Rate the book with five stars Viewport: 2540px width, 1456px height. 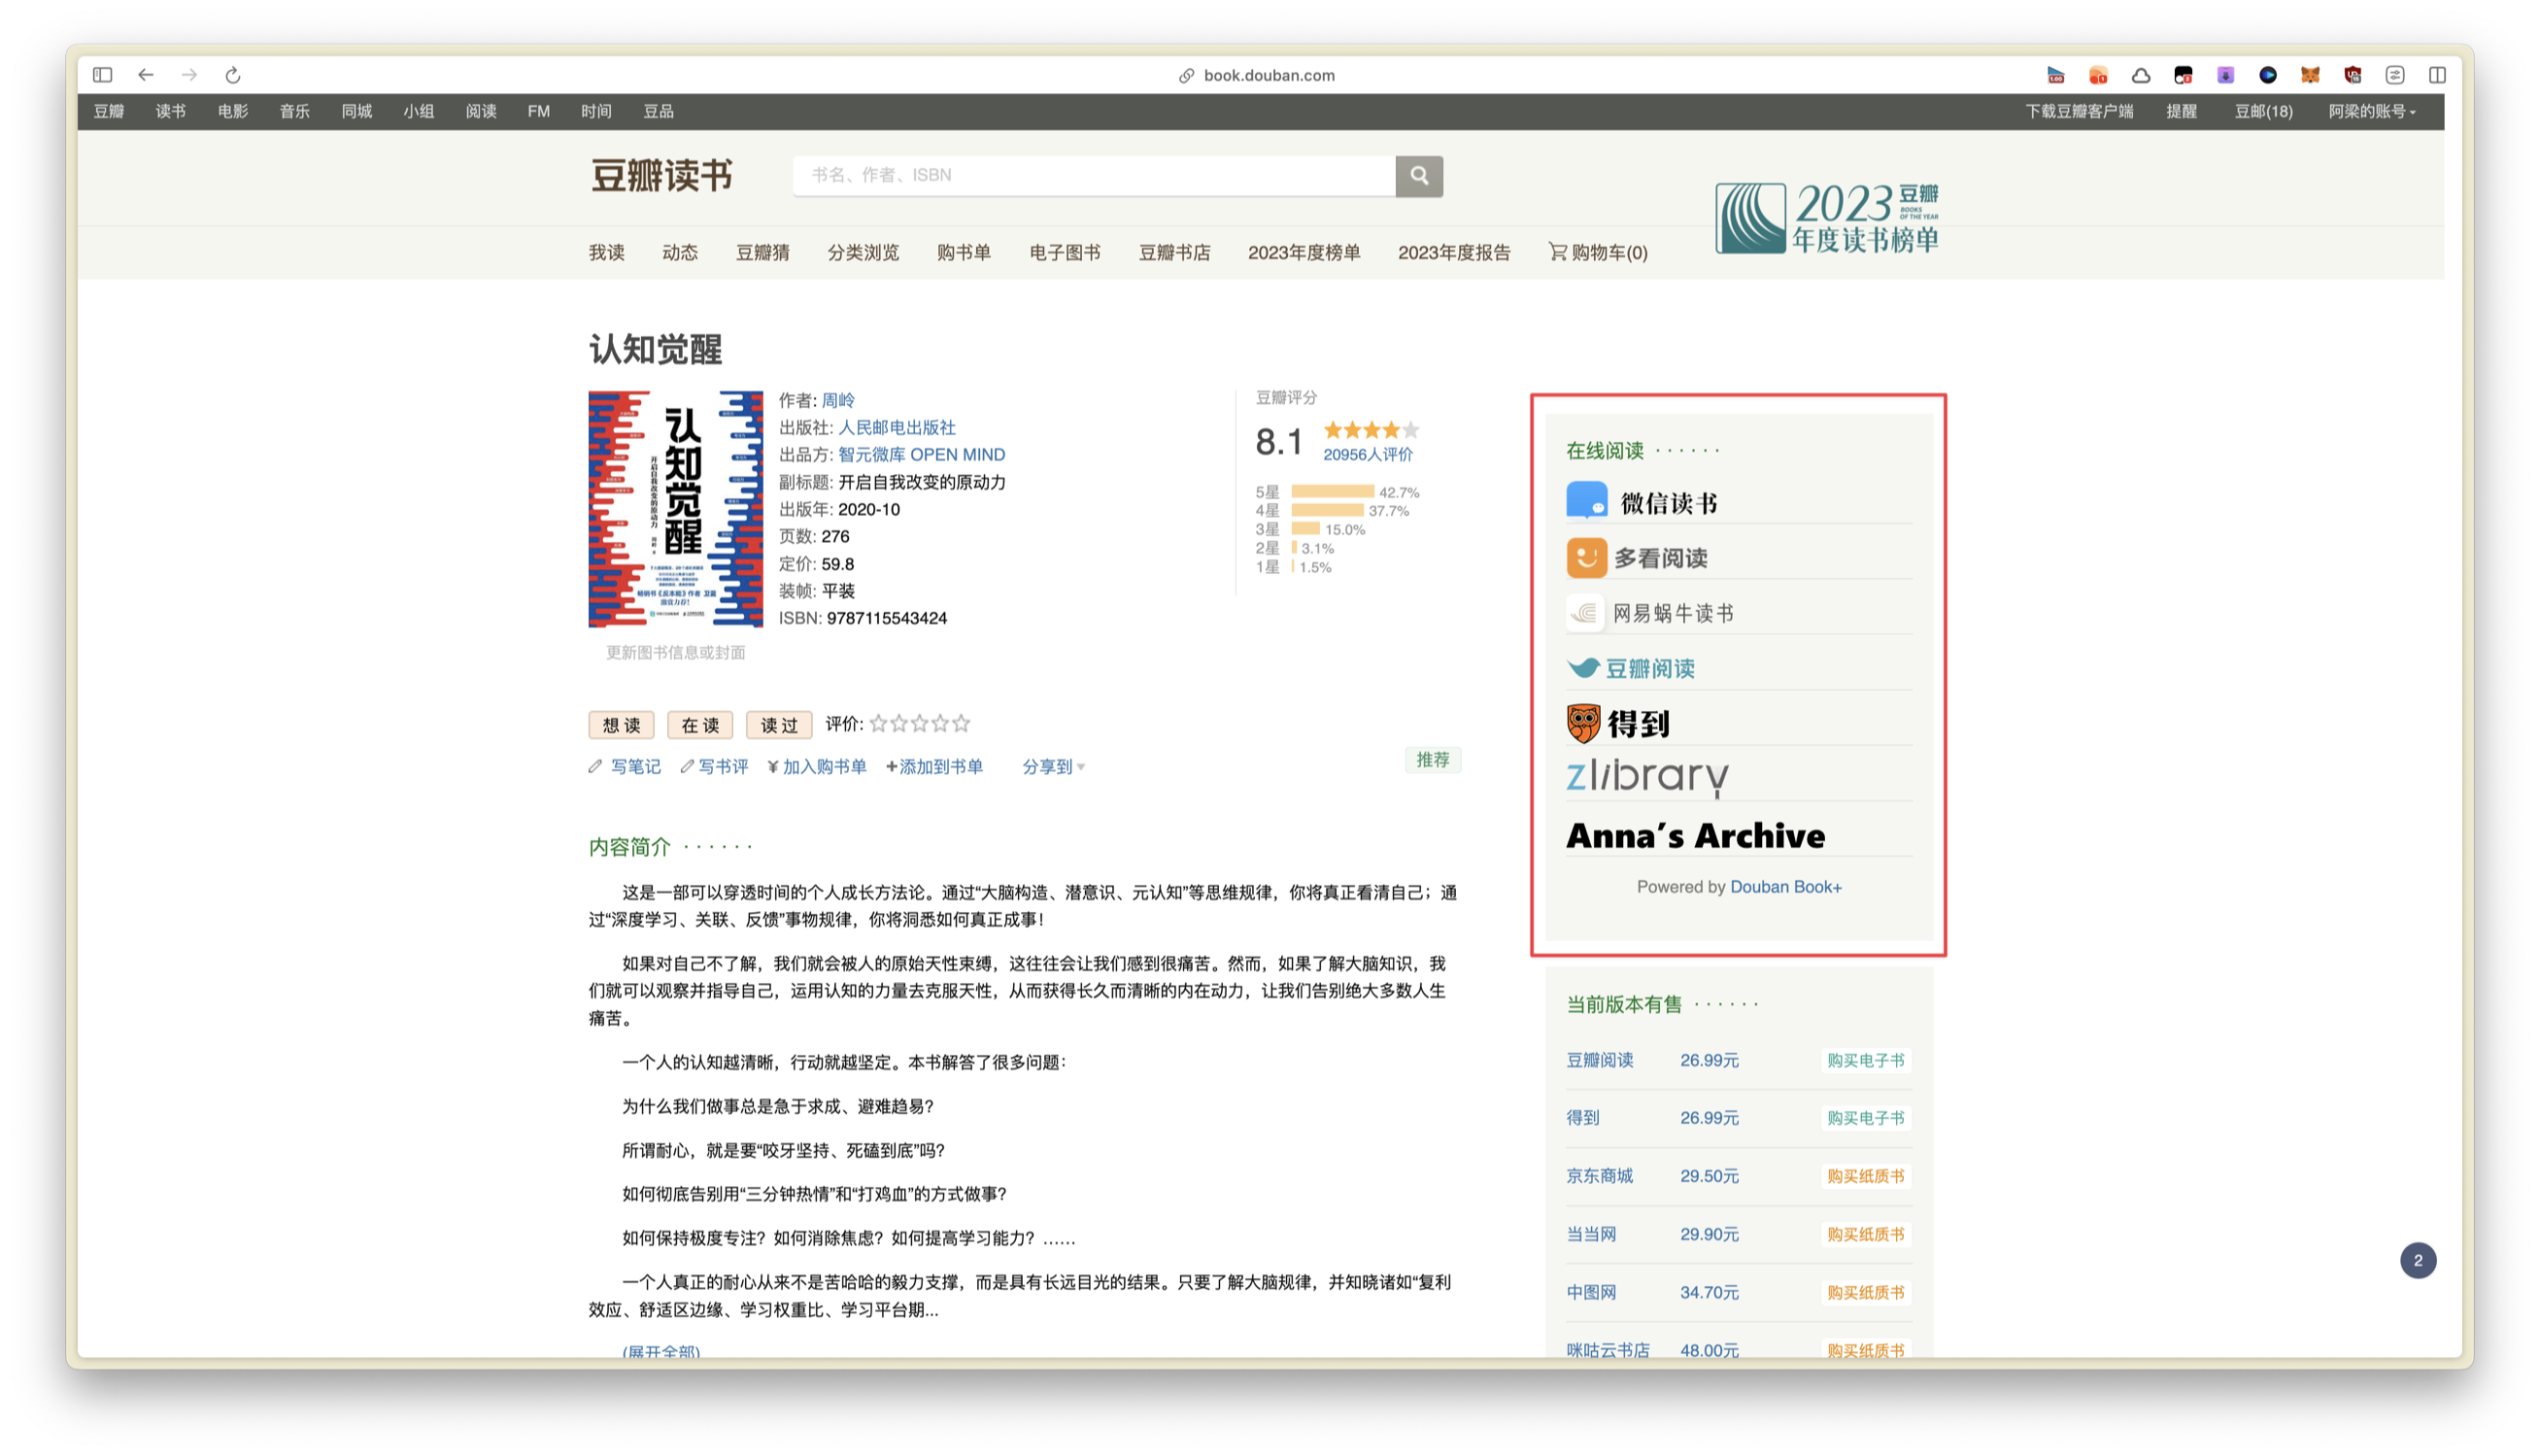[961, 723]
